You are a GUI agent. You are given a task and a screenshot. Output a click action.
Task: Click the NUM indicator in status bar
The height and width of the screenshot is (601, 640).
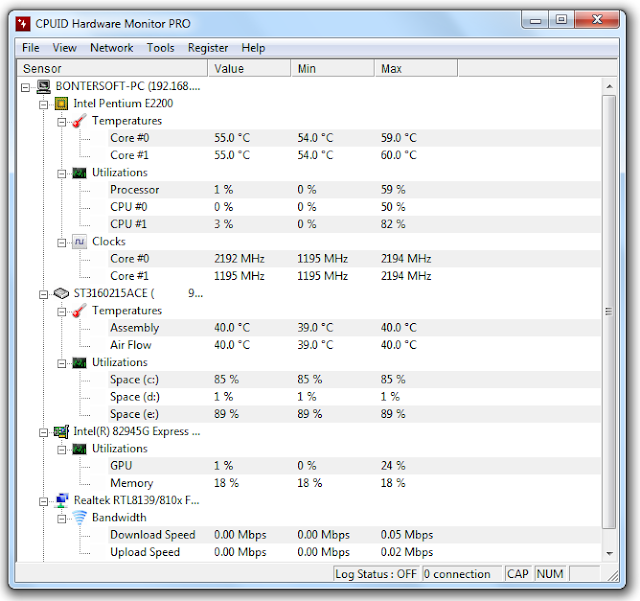[x=550, y=574]
